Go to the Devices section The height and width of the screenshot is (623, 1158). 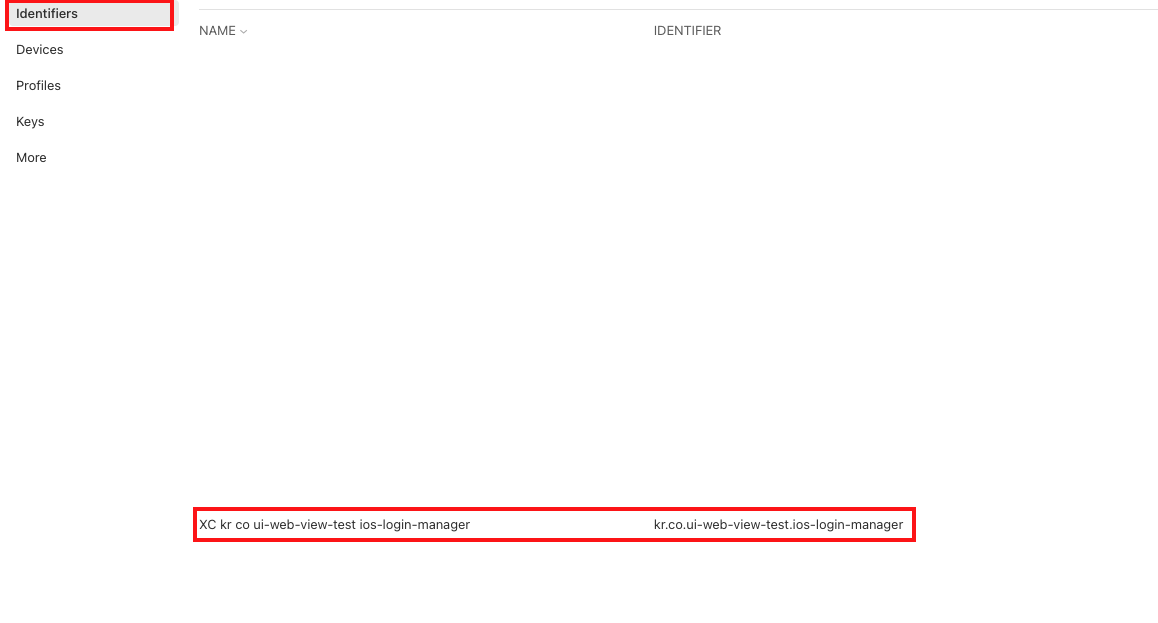(x=40, y=50)
